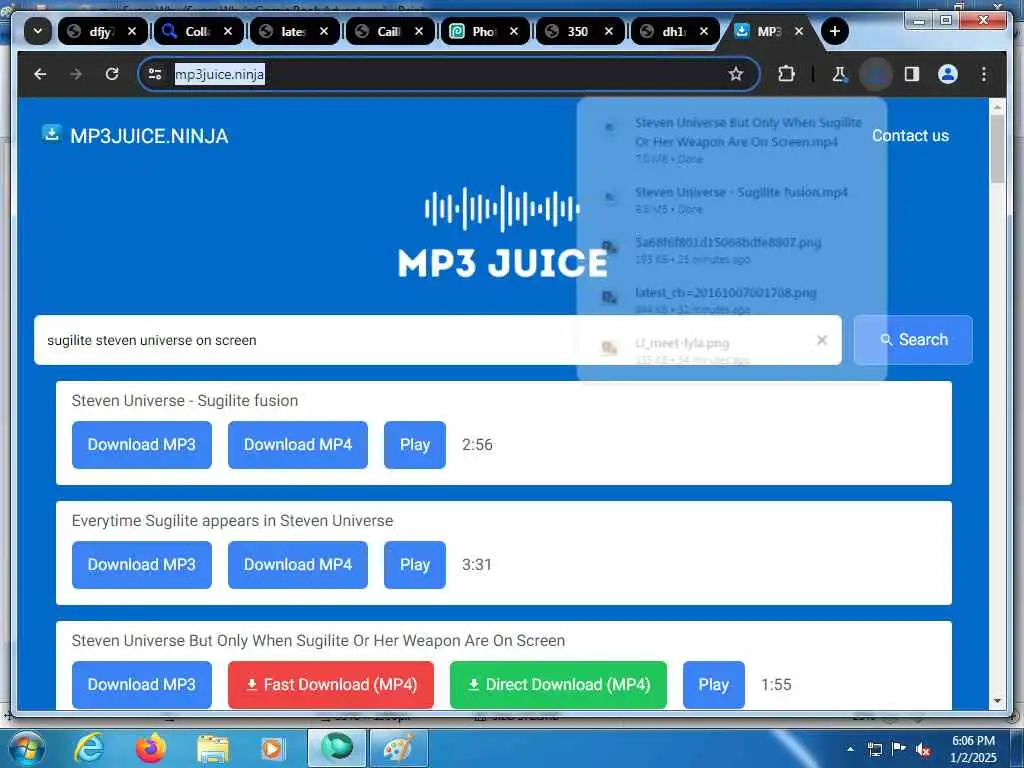
Task: Open the Contact us link
Action: [x=910, y=135]
